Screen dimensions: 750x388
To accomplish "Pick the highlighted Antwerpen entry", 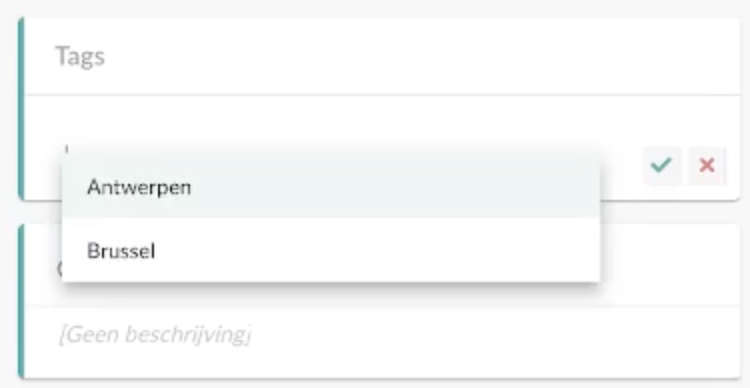I will tap(139, 187).
